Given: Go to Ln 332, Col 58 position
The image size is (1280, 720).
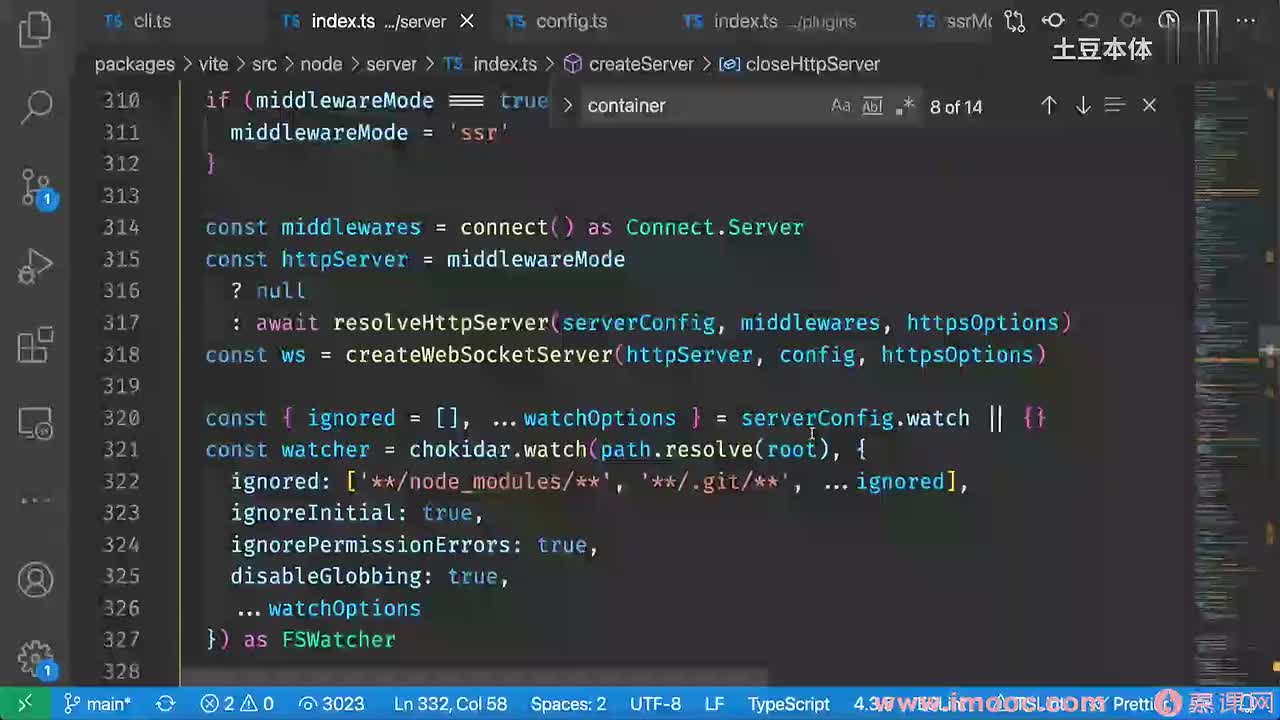Looking at the screenshot, I should coord(450,703).
